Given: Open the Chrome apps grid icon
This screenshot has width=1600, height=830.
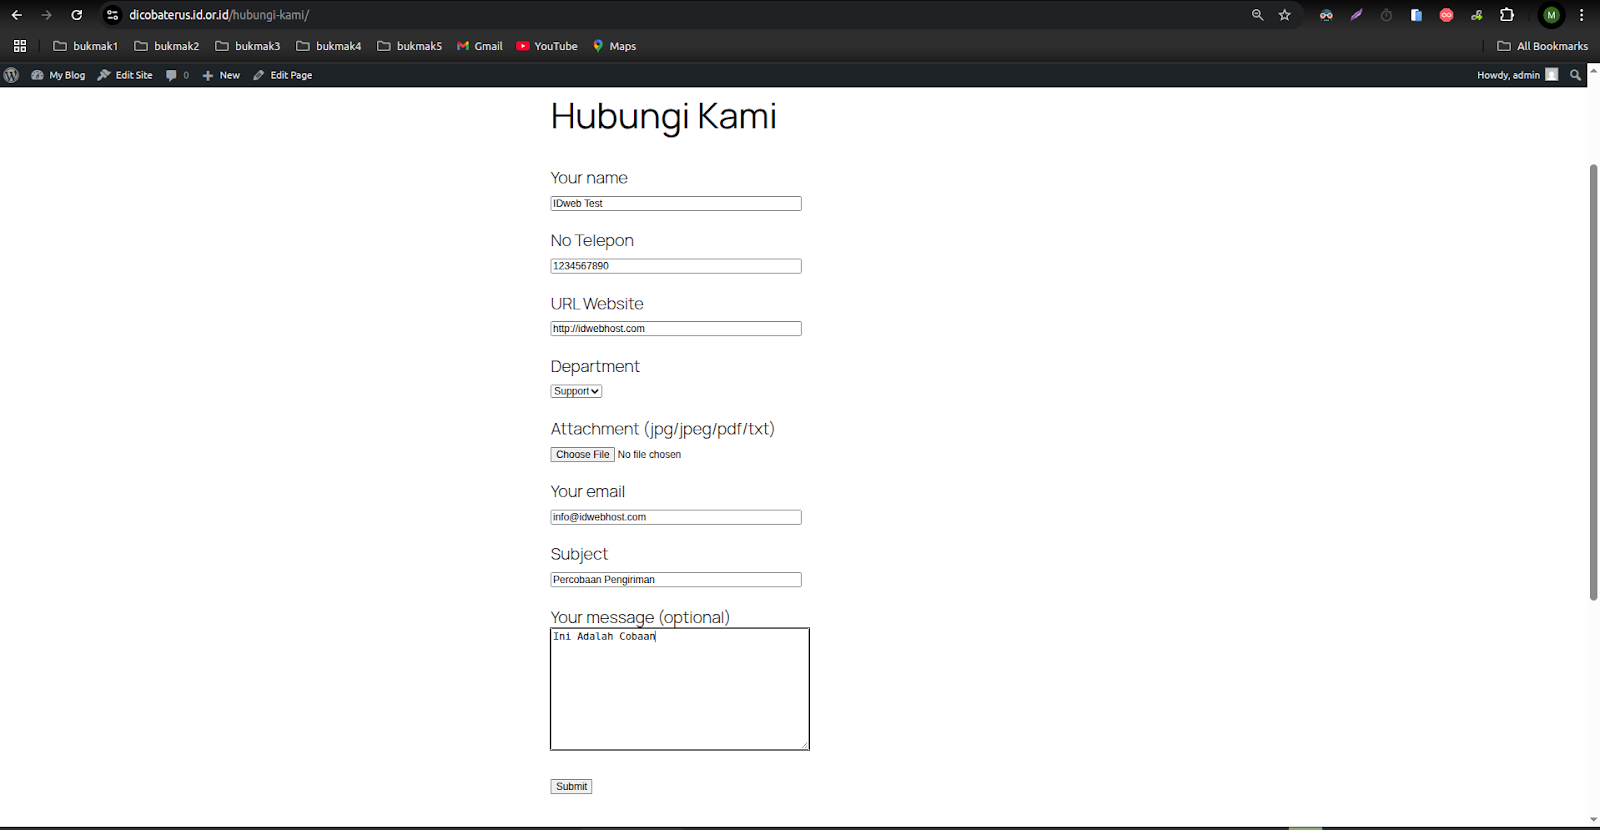Looking at the screenshot, I should coord(20,46).
